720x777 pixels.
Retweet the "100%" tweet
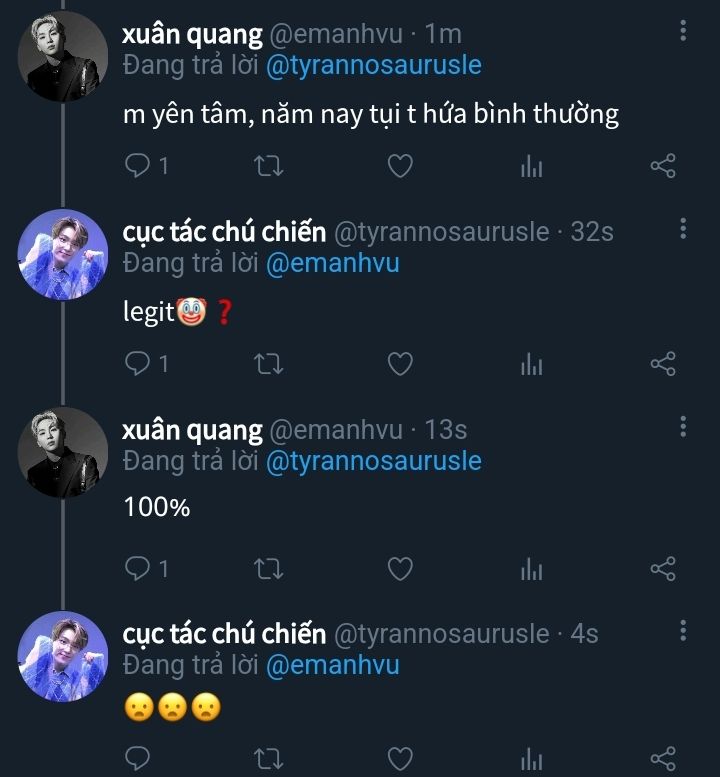point(269,569)
